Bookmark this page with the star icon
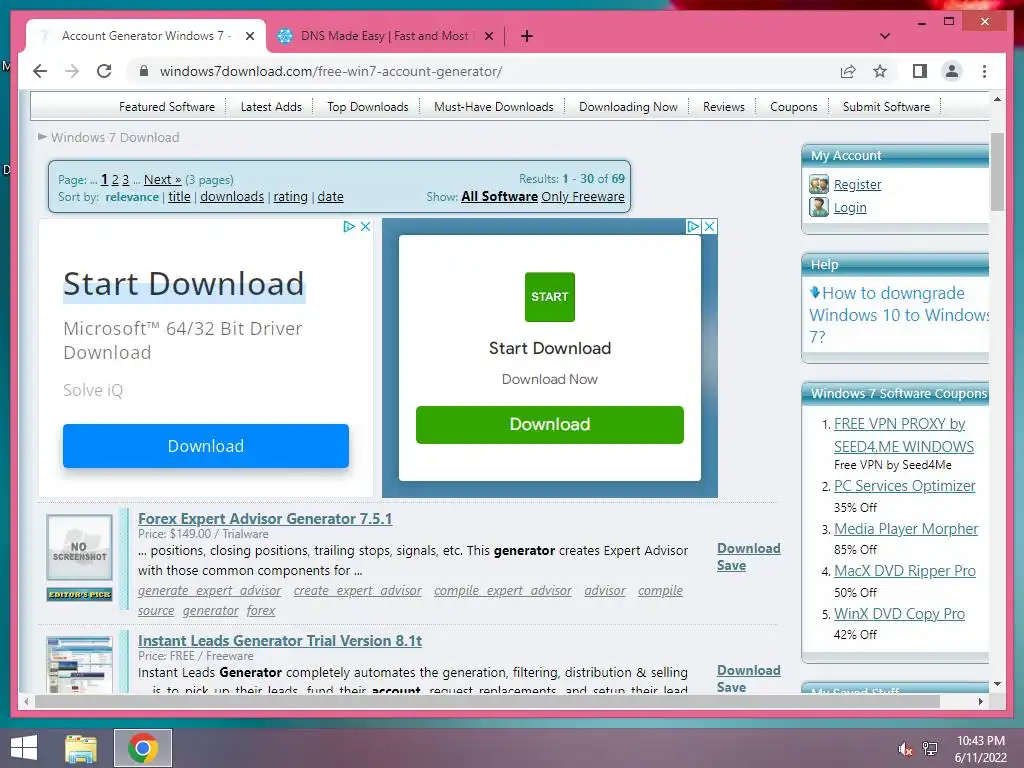Screen dimensions: 1024x768 (x=880, y=71)
